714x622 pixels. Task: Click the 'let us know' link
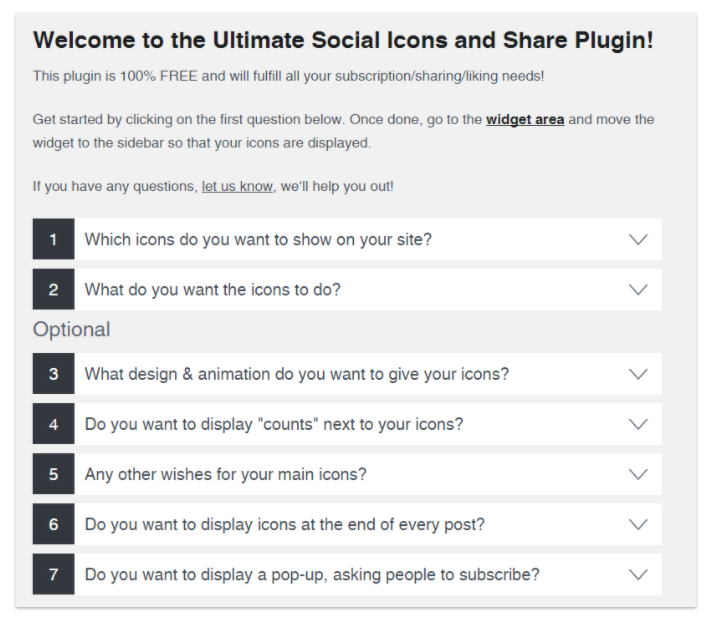click(x=237, y=186)
